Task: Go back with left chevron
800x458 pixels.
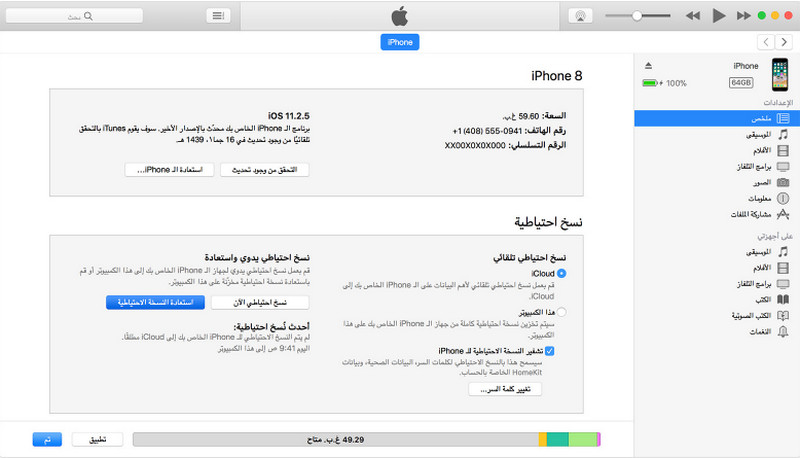Action: pyautogui.click(x=766, y=42)
